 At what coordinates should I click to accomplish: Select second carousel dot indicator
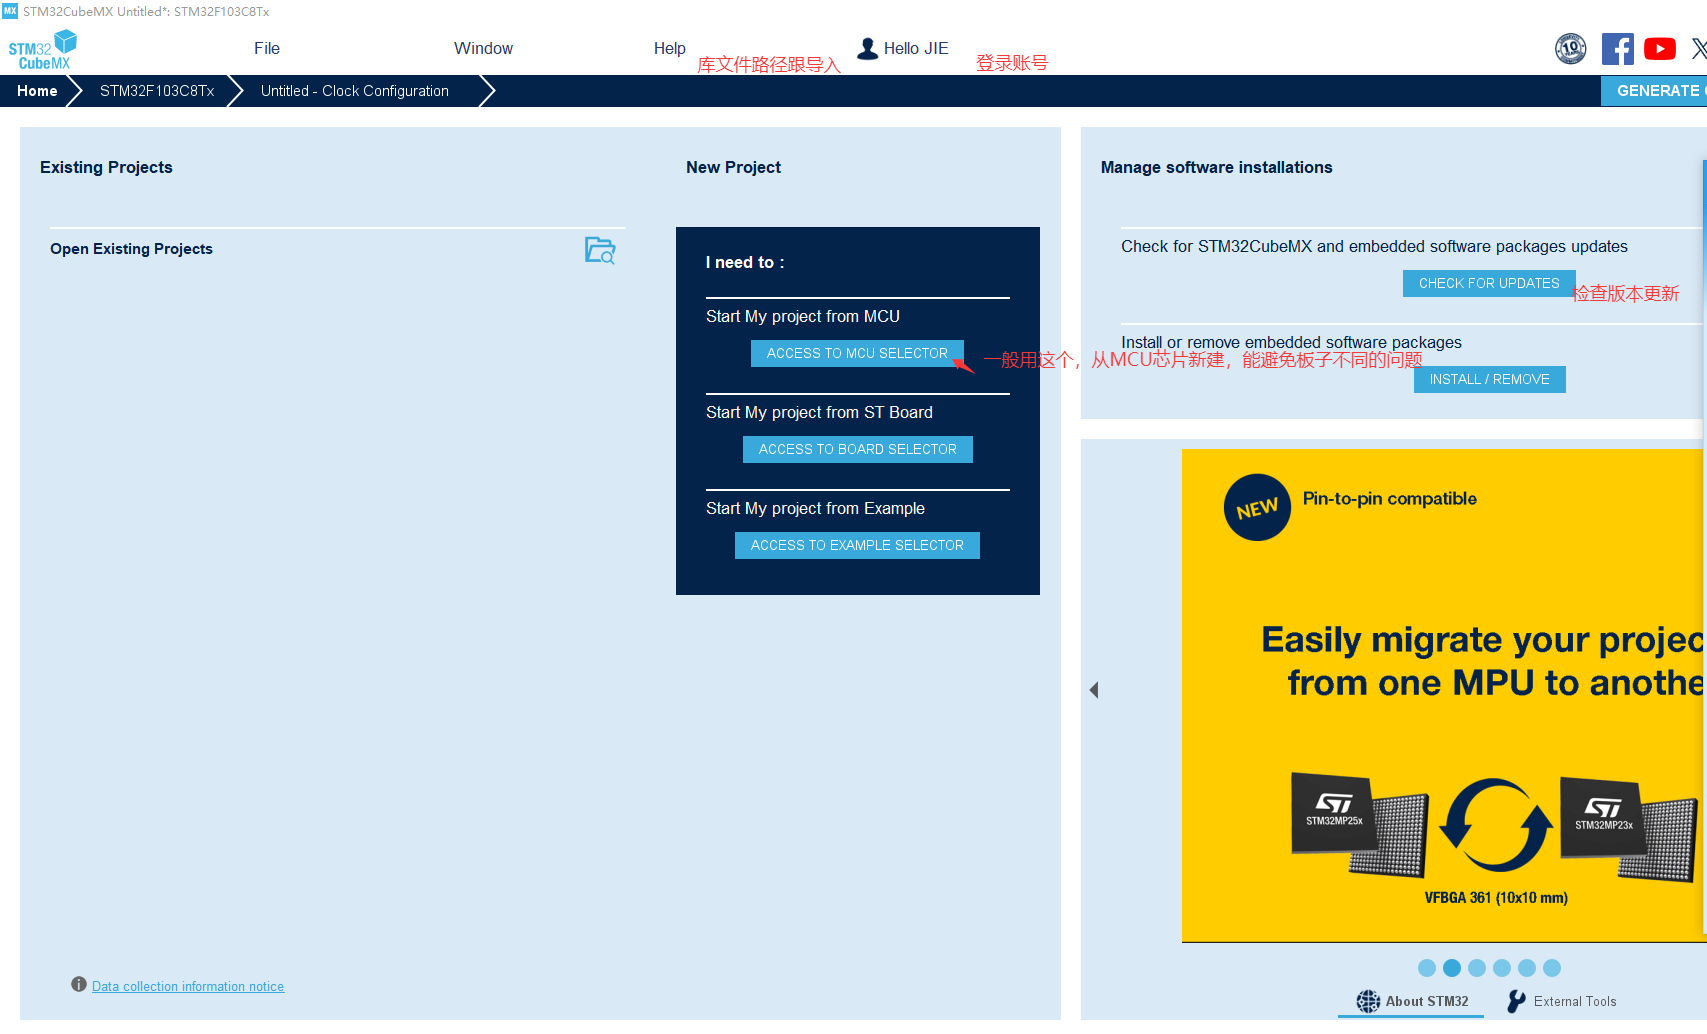coord(1452,968)
